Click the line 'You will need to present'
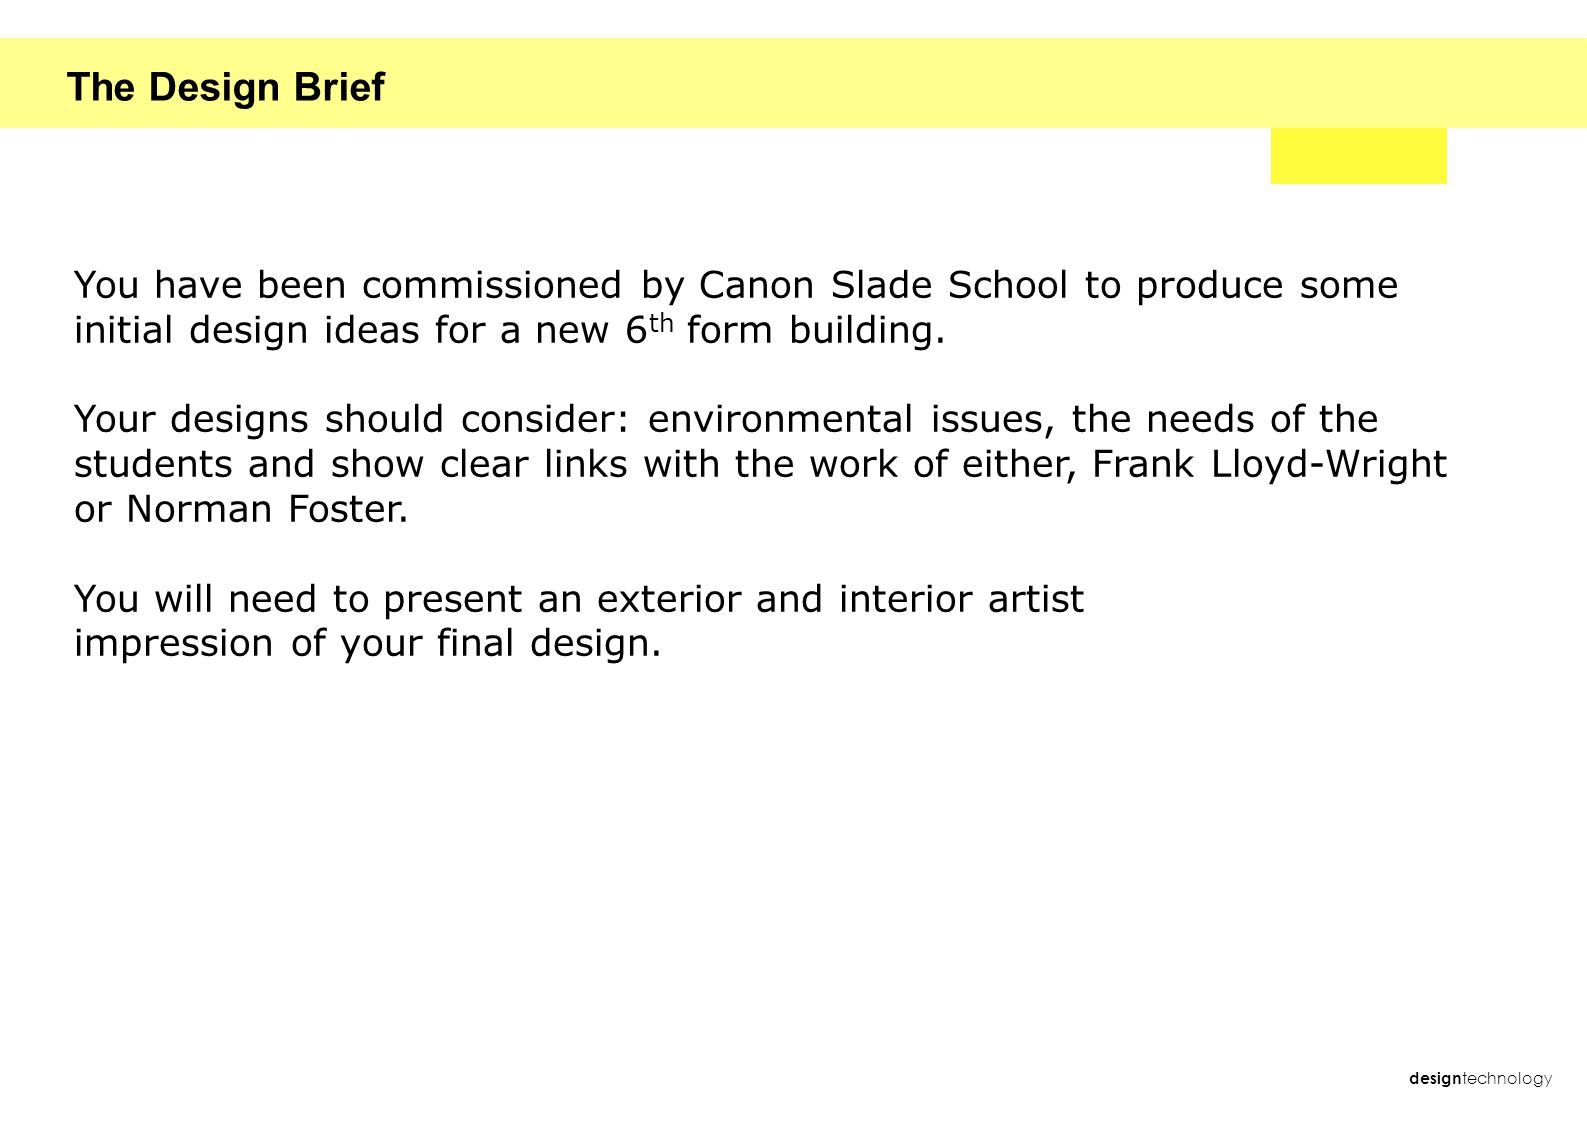The width and height of the screenshot is (1587, 1122). coord(579,599)
